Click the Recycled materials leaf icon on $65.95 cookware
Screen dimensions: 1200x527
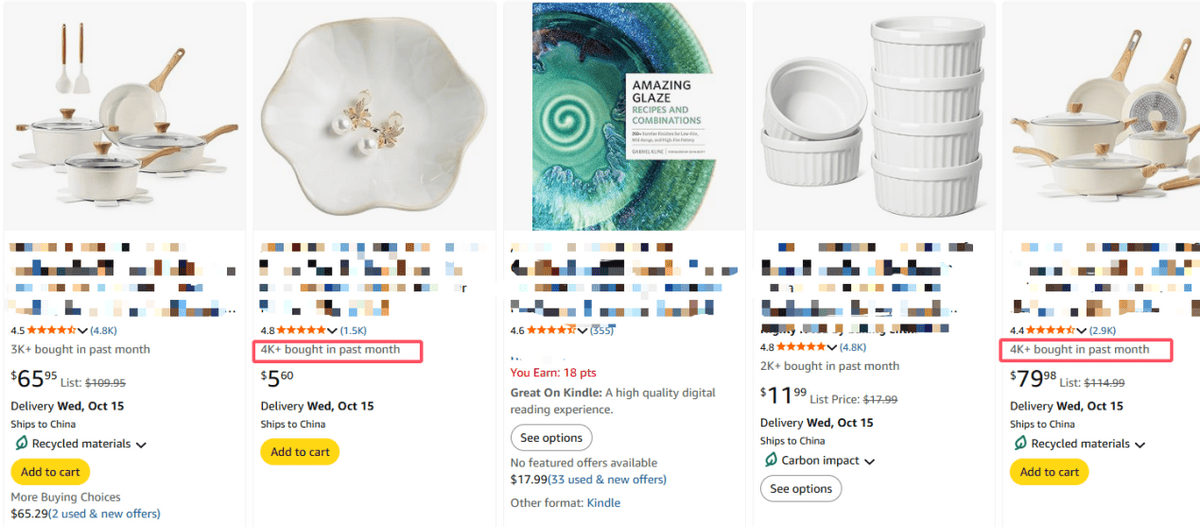20,443
